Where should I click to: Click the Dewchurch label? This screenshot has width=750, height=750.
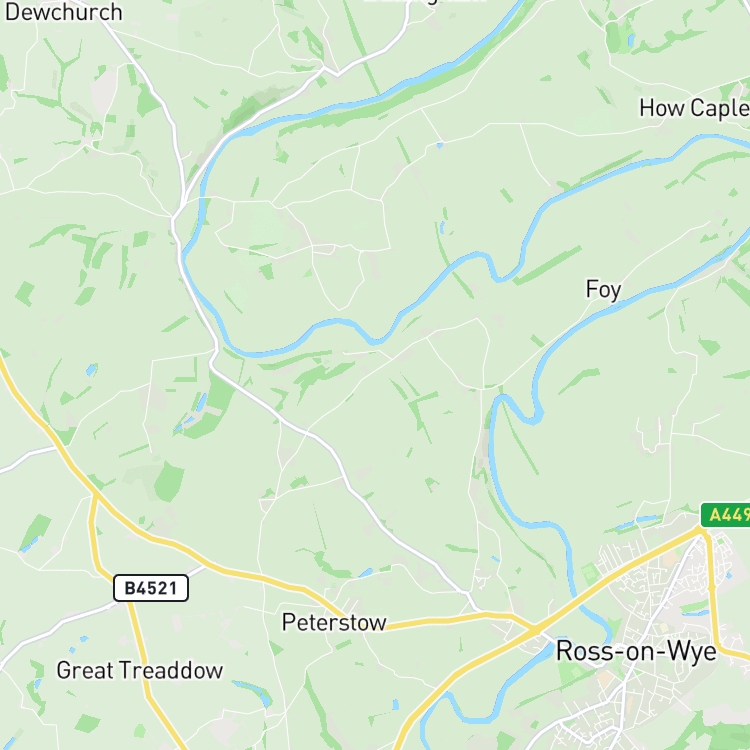click(64, 12)
